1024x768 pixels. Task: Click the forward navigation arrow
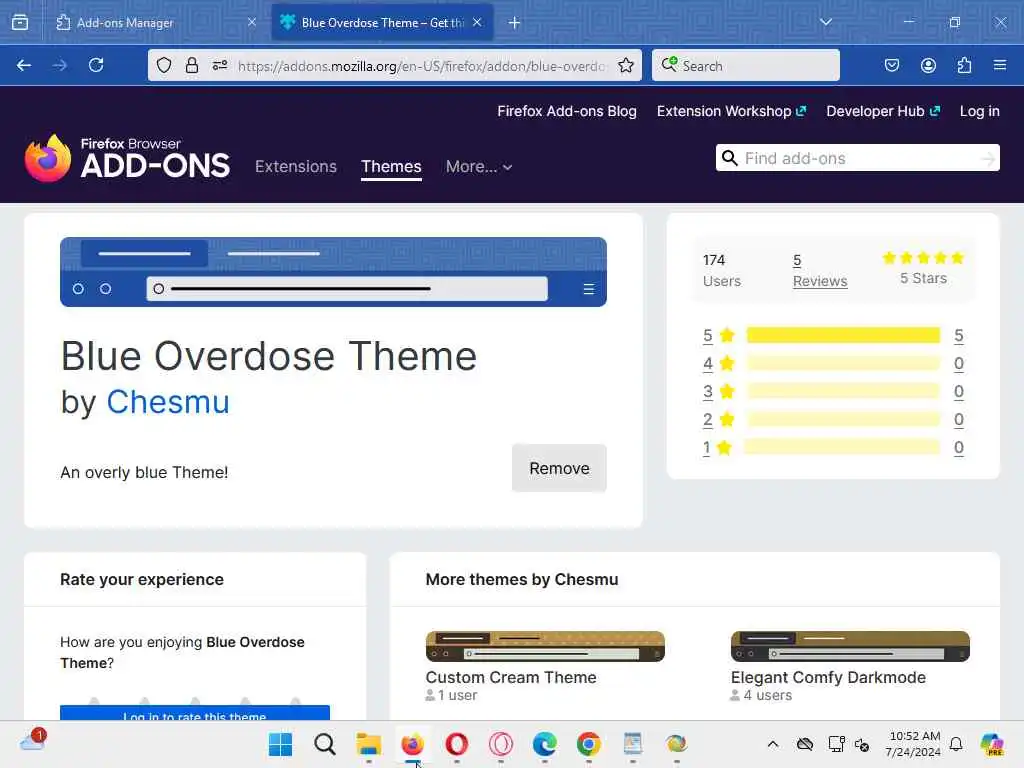point(59,65)
